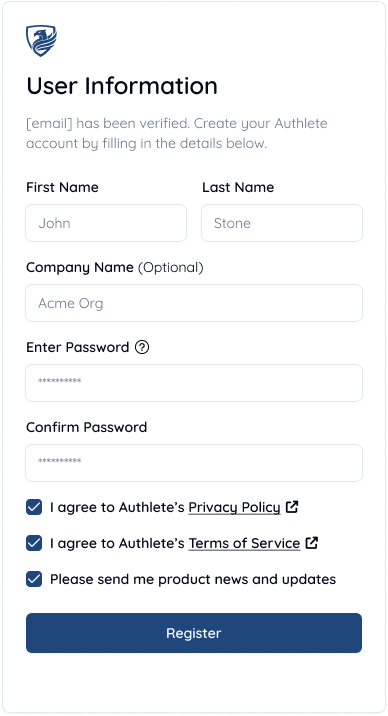The height and width of the screenshot is (716, 388).
Task: Toggle the Terms of Service agreement checkbox
Action: pyautogui.click(x=34, y=543)
